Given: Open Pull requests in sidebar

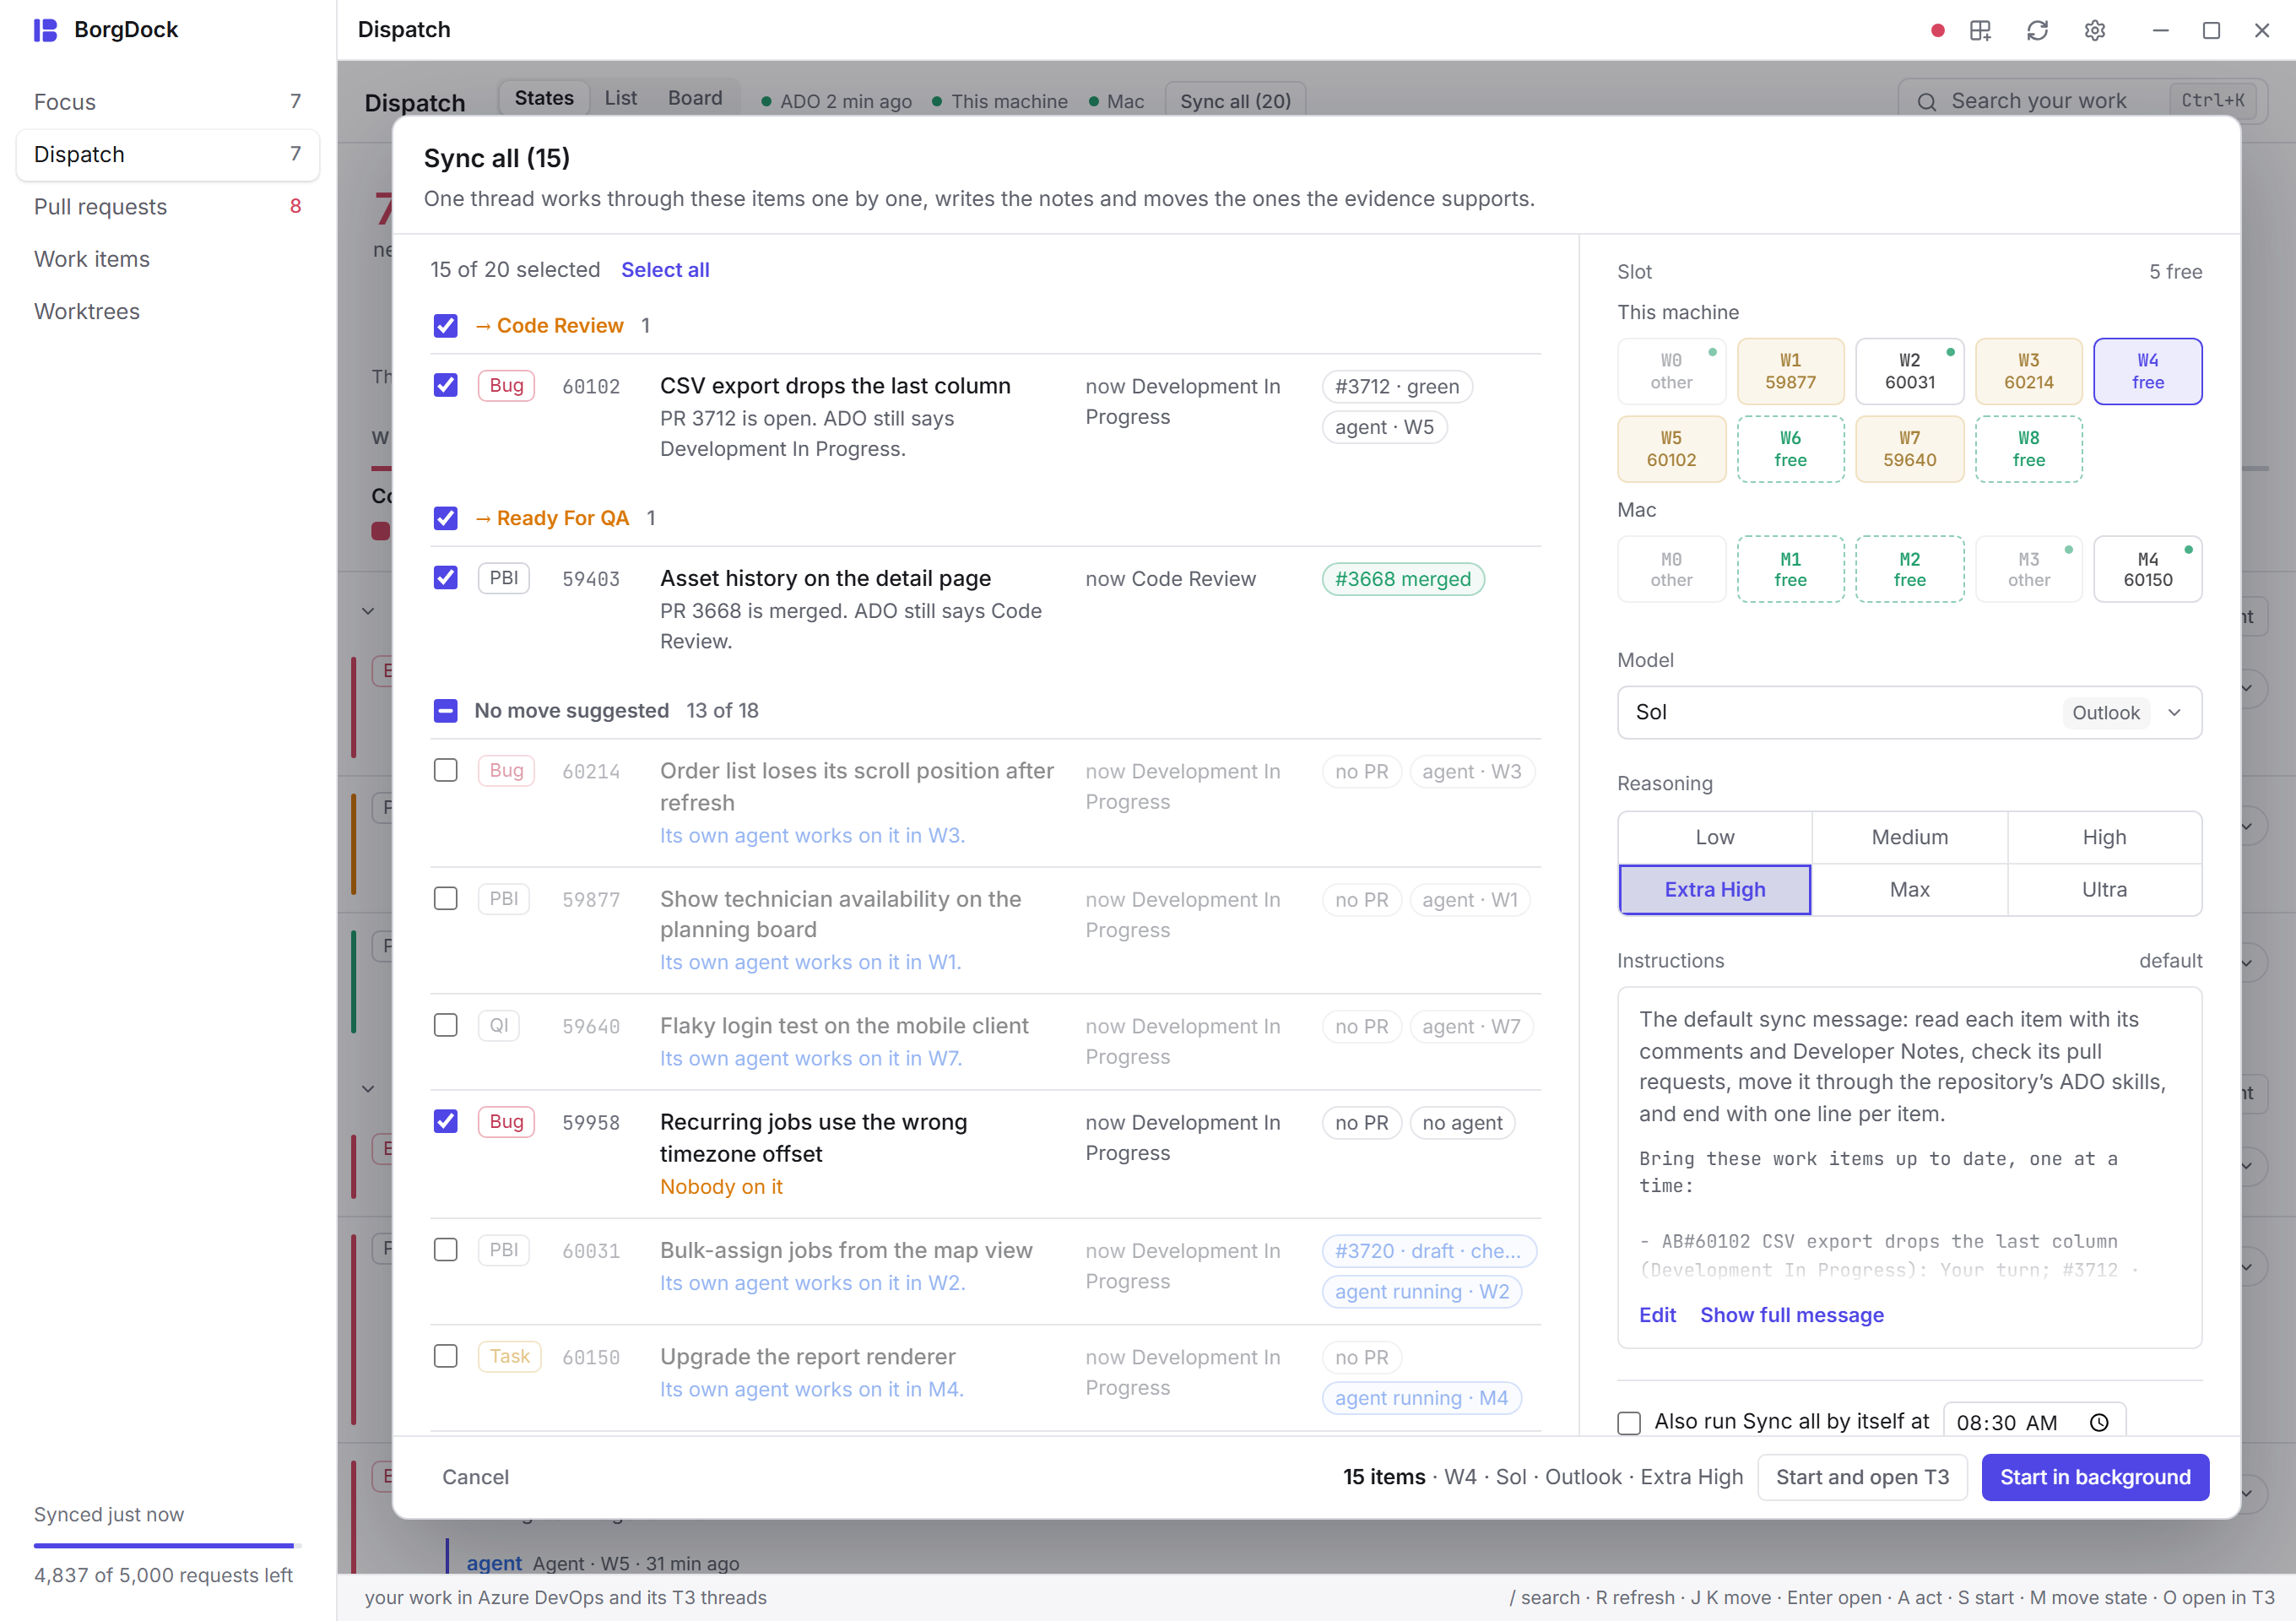Looking at the screenshot, I should coord(168,207).
